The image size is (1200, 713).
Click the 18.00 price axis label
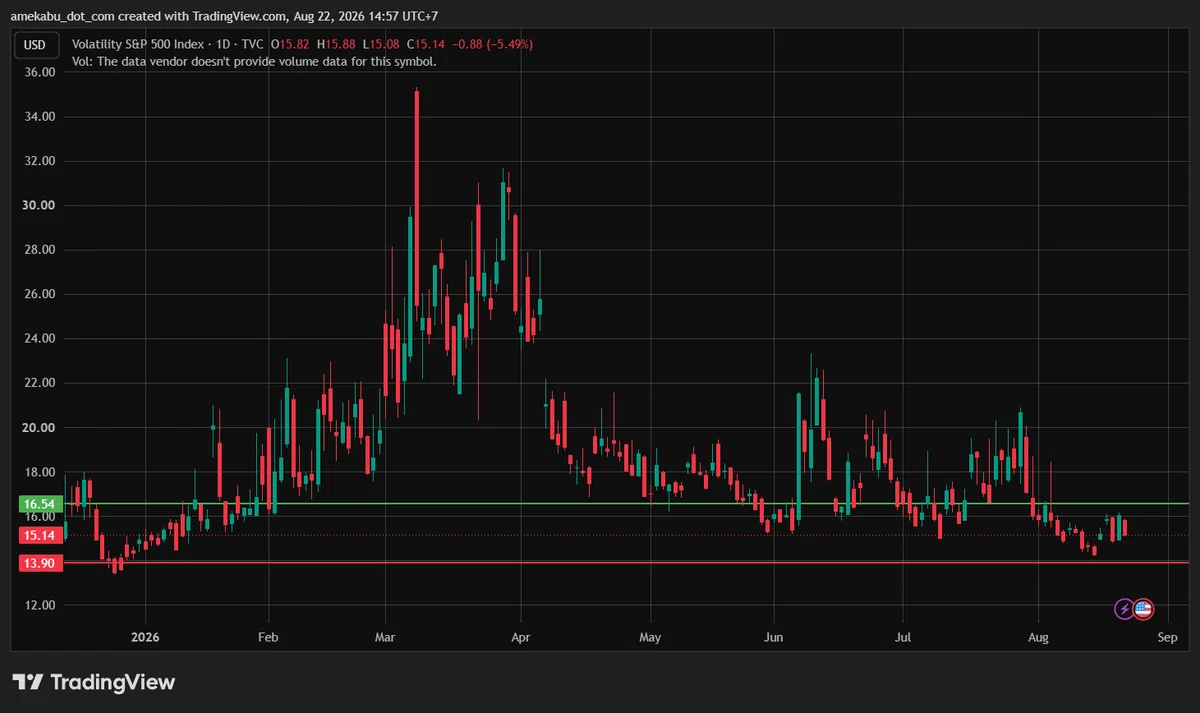(40, 472)
